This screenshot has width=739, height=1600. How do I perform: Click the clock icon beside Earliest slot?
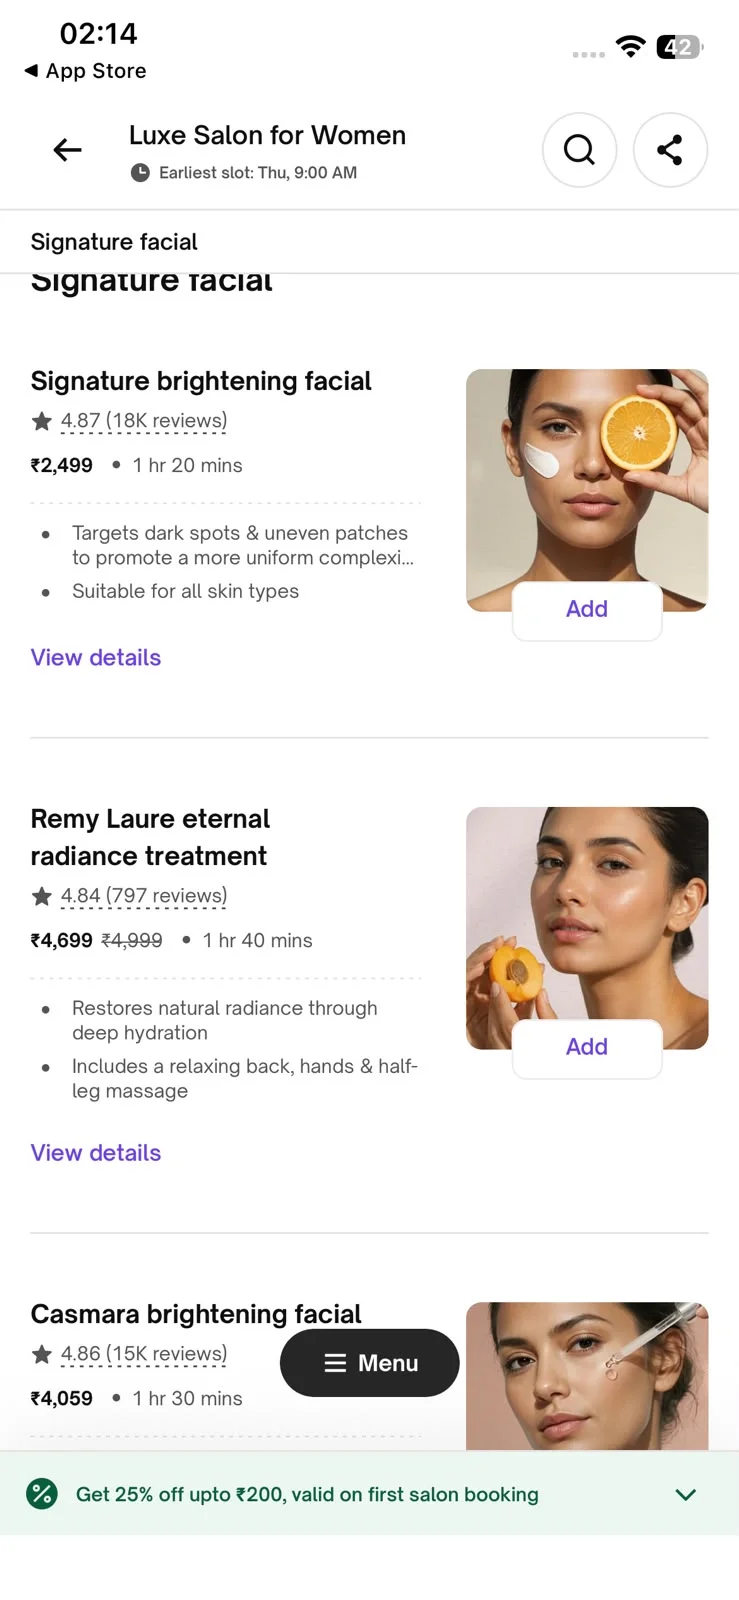point(140,173)
